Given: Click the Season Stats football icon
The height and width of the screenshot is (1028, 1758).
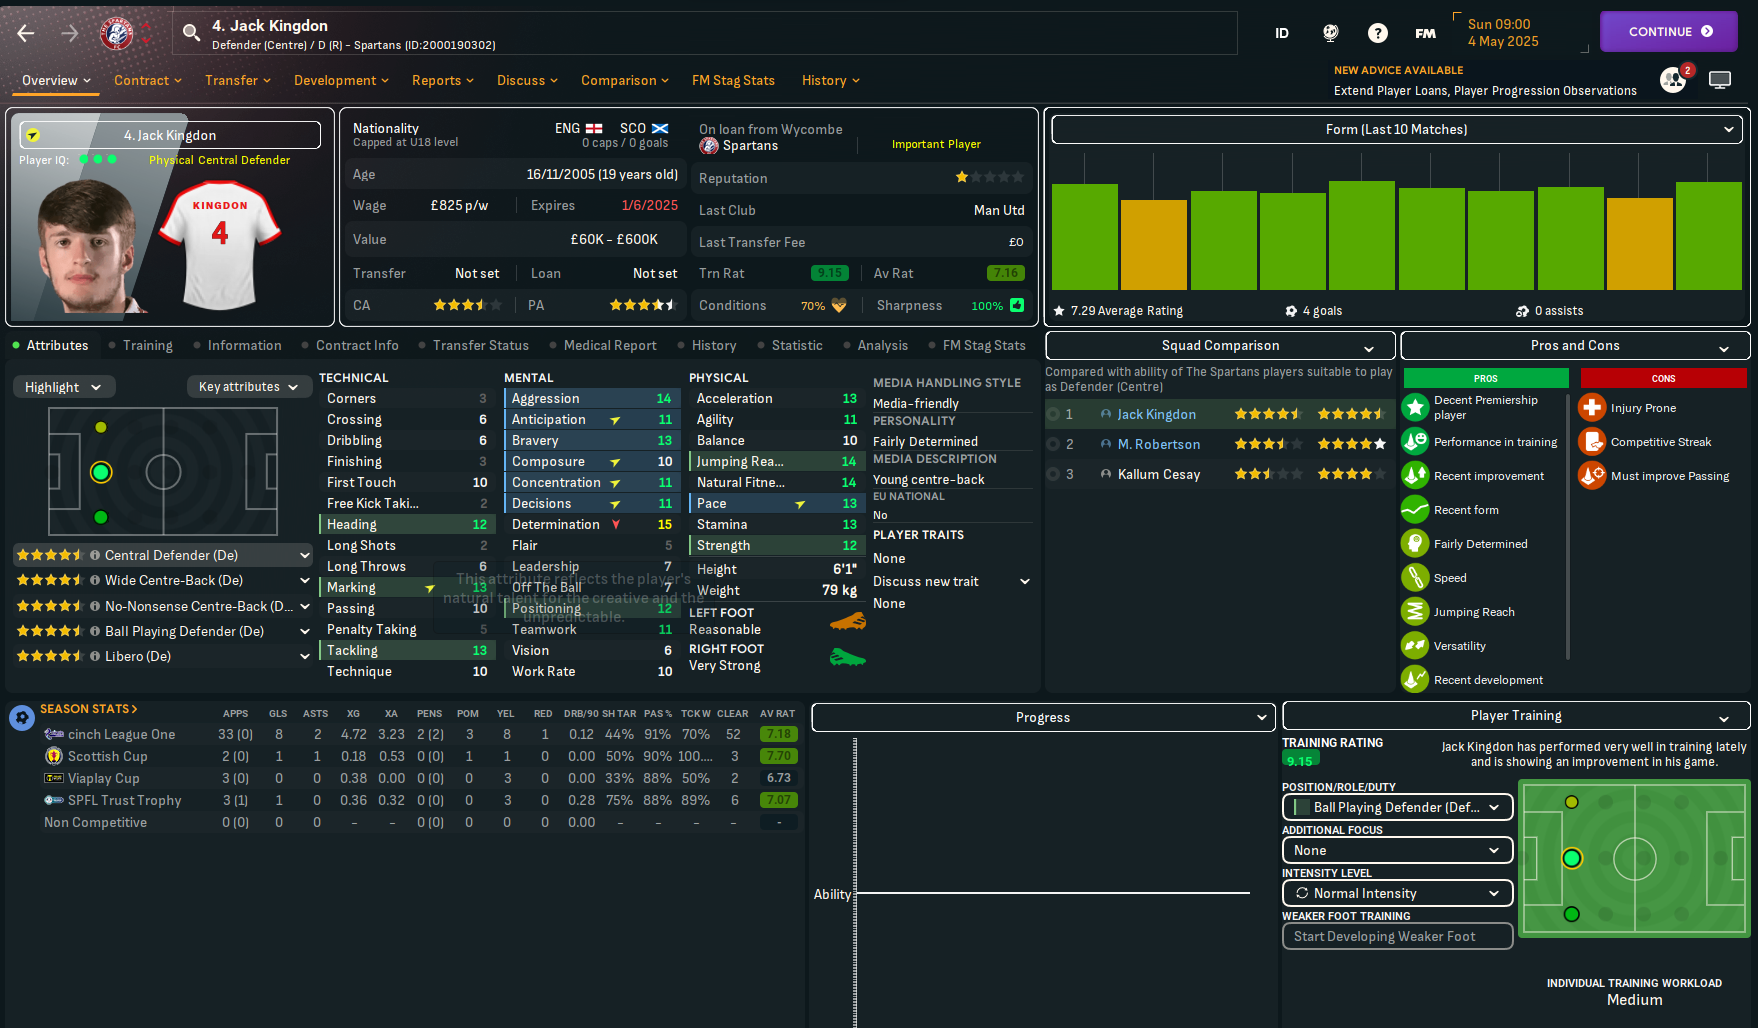Looking at the screenshot, I should (x=22, y=718).
